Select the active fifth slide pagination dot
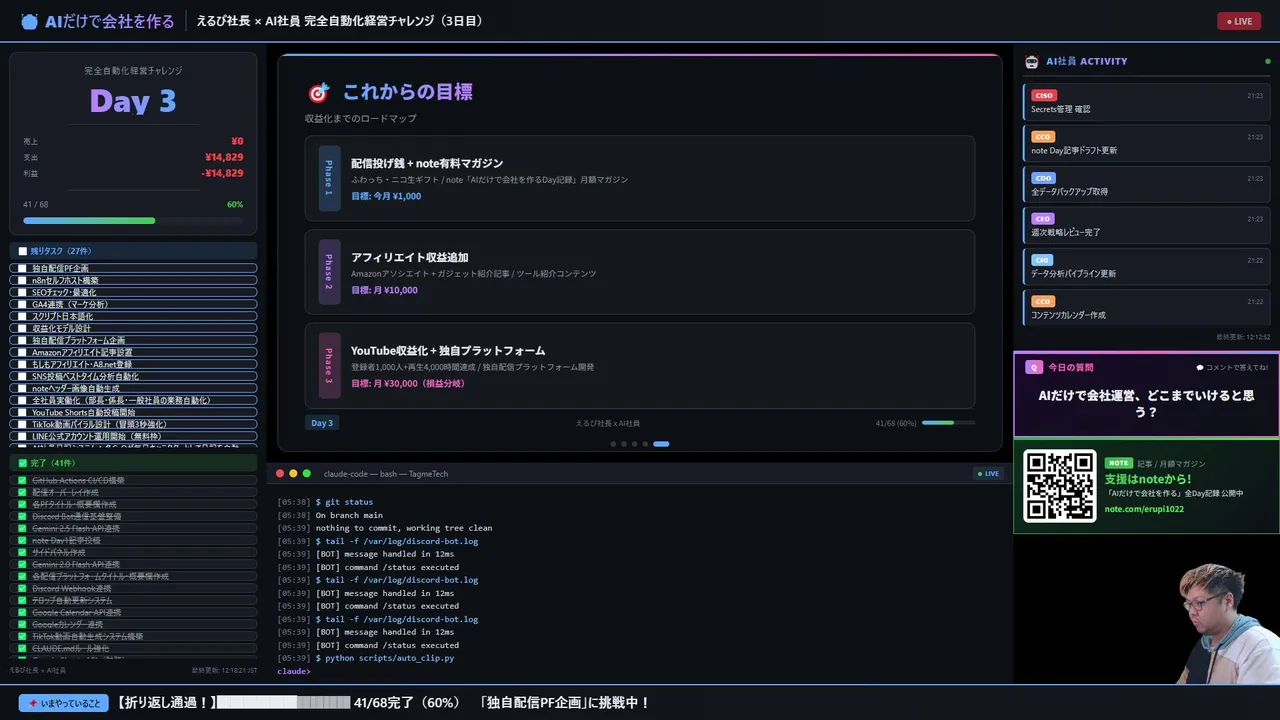1280x720 pixels. pyautogui.click(x=661, y=443)
